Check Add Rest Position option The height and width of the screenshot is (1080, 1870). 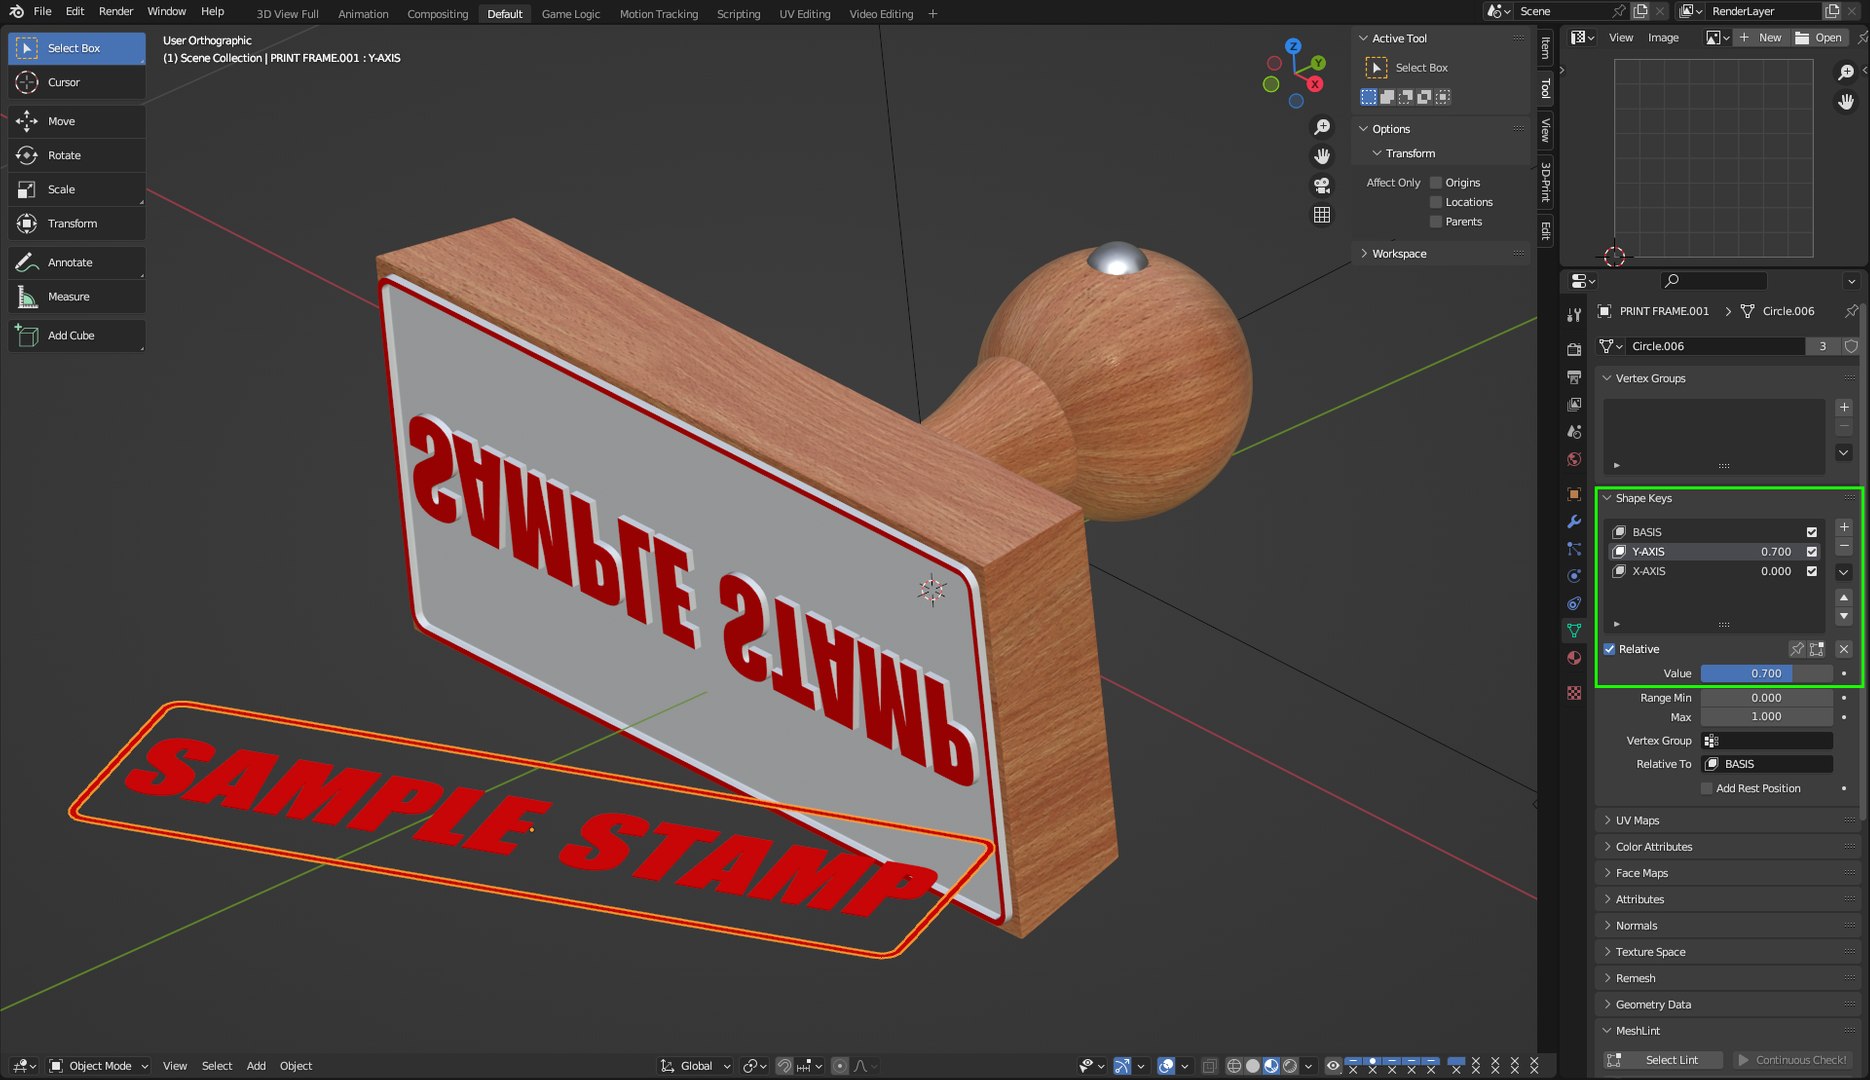point(1707,789)
